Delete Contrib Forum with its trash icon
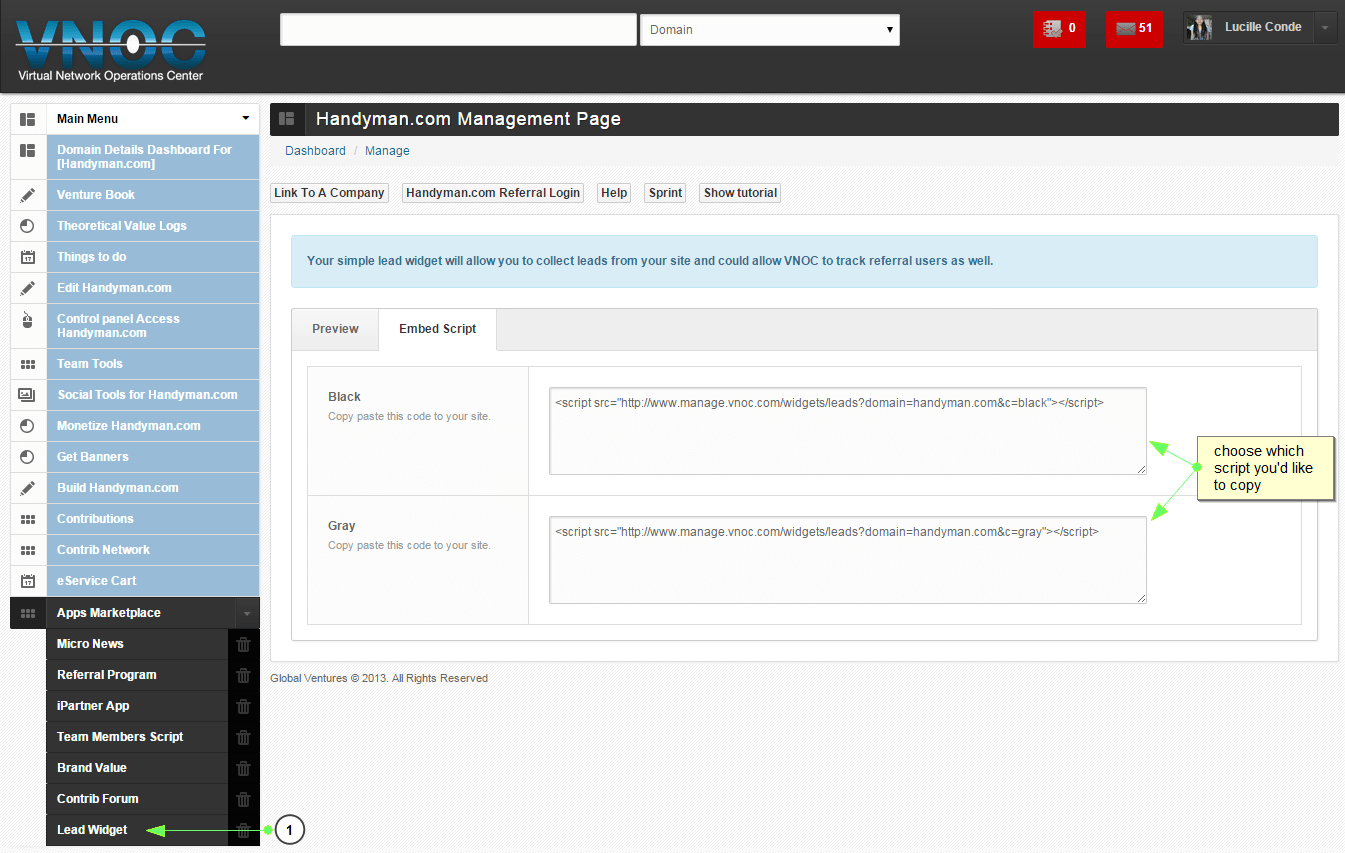1345x853 pixels. click(243, 800)
